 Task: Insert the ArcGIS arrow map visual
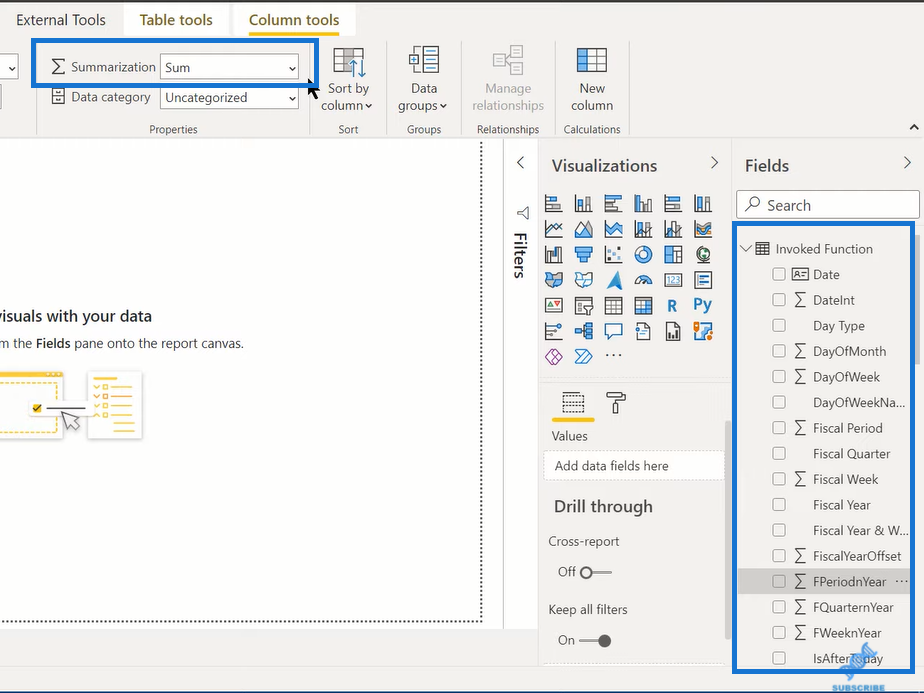(x=613, y=280)
